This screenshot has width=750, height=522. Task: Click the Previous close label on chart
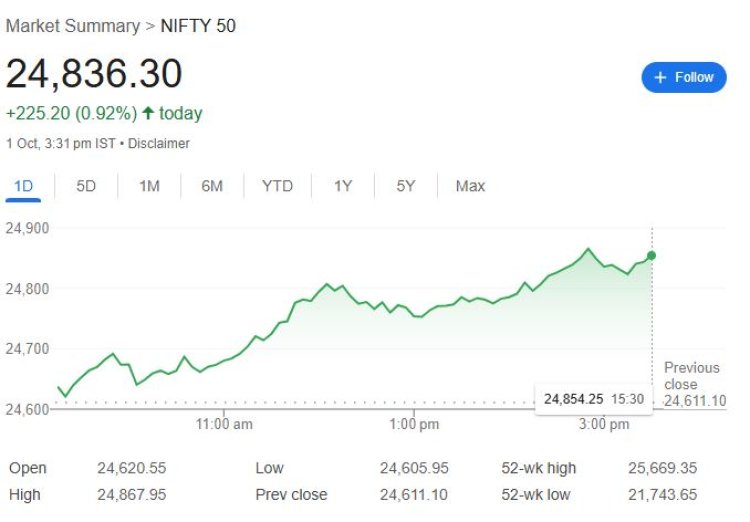(x=692, y=375)
